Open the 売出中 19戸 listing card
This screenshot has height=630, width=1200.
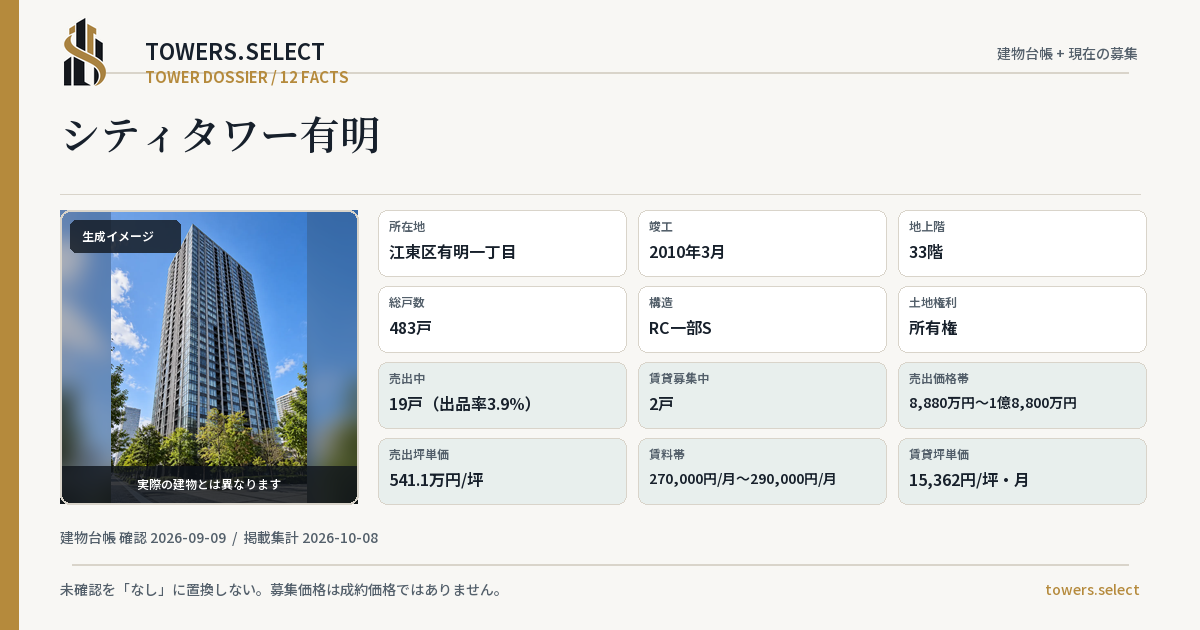click(502, 395)
